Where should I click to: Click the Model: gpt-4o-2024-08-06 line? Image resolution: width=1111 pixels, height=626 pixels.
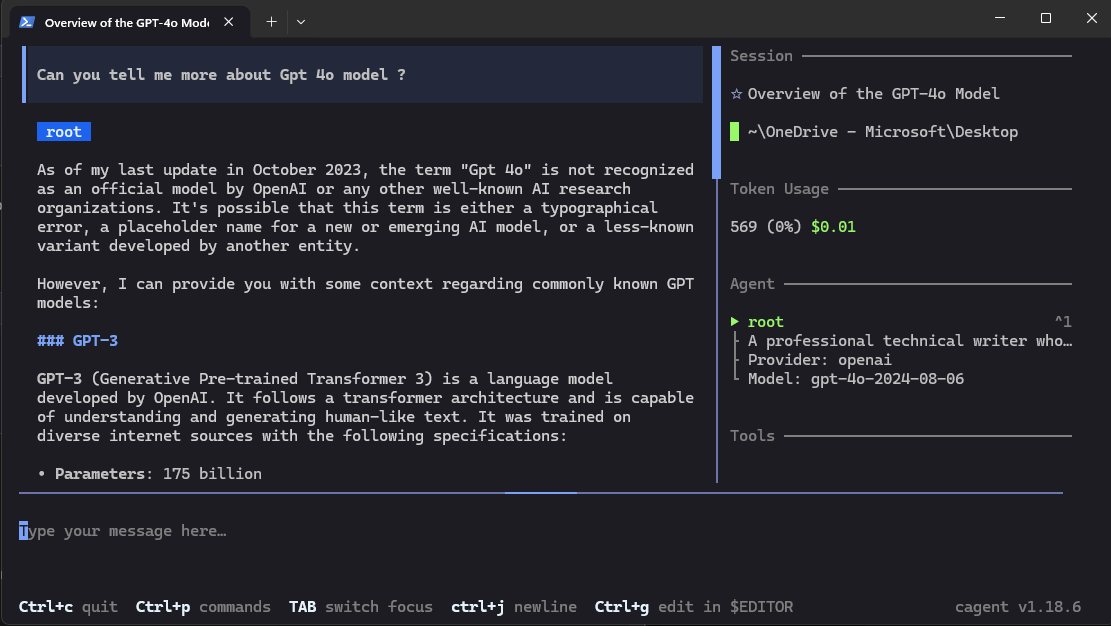(x=856, y=379)
